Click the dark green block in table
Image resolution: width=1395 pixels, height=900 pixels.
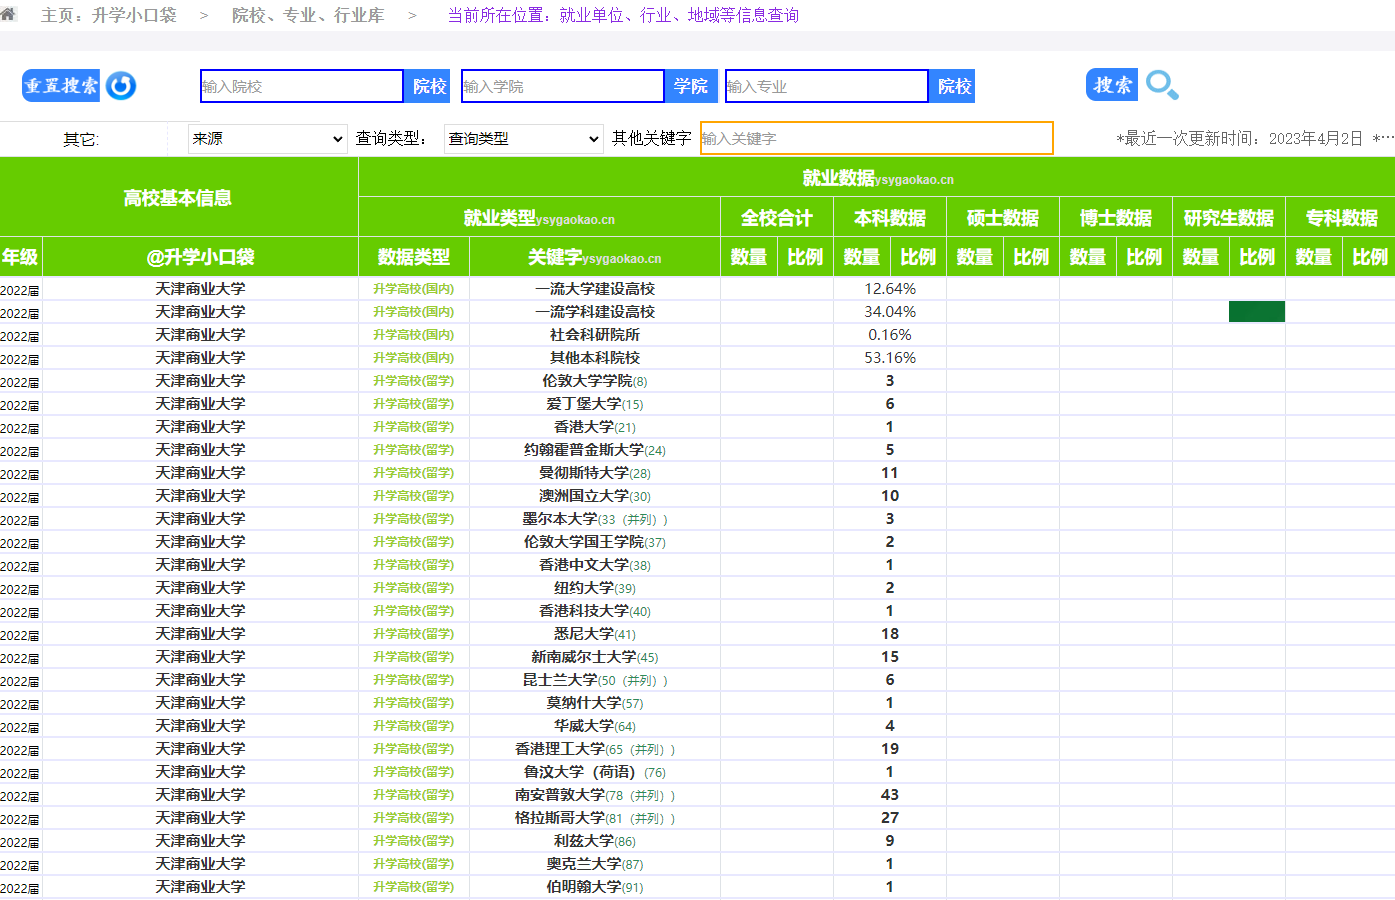point(1256,312)
